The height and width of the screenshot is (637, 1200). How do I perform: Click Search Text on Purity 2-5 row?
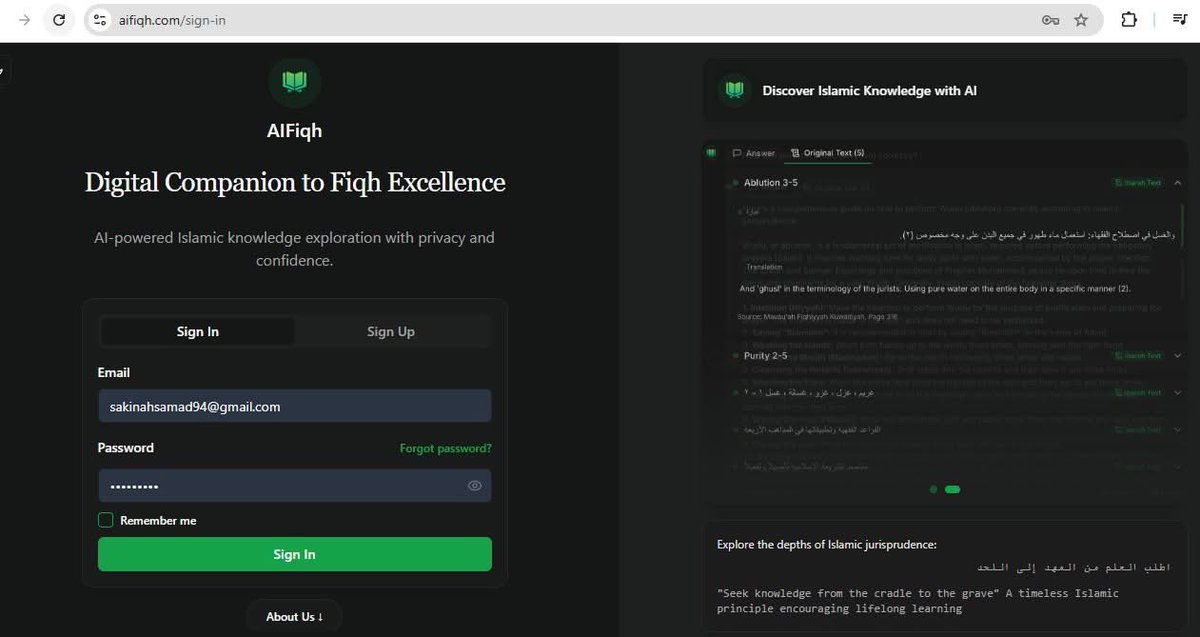1139,355
